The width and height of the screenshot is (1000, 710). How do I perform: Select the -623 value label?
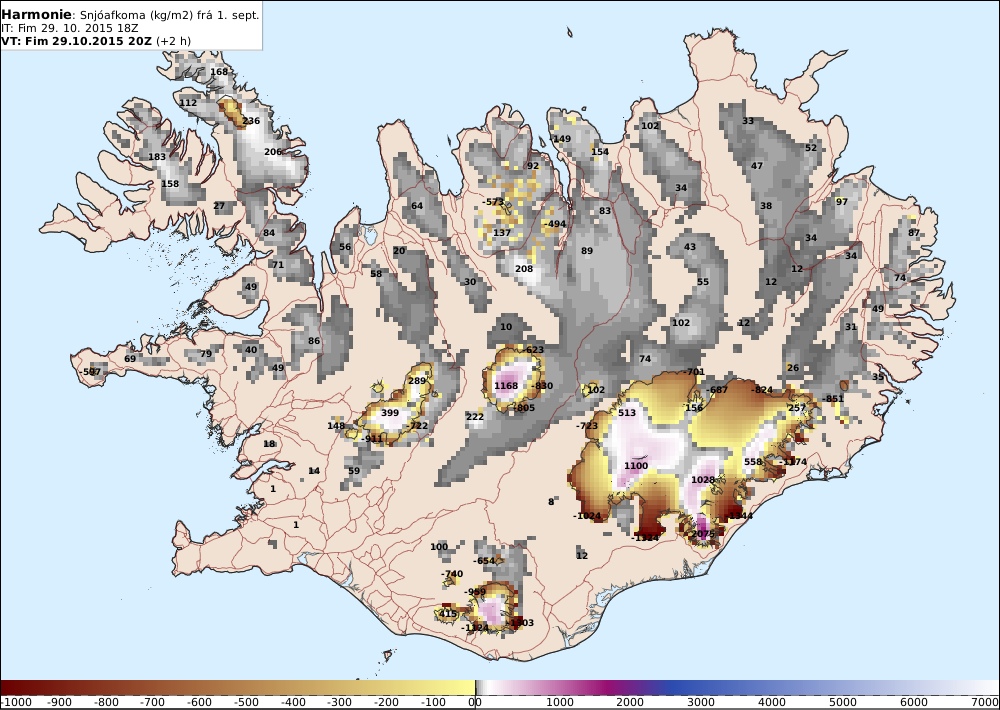point(533,350)
